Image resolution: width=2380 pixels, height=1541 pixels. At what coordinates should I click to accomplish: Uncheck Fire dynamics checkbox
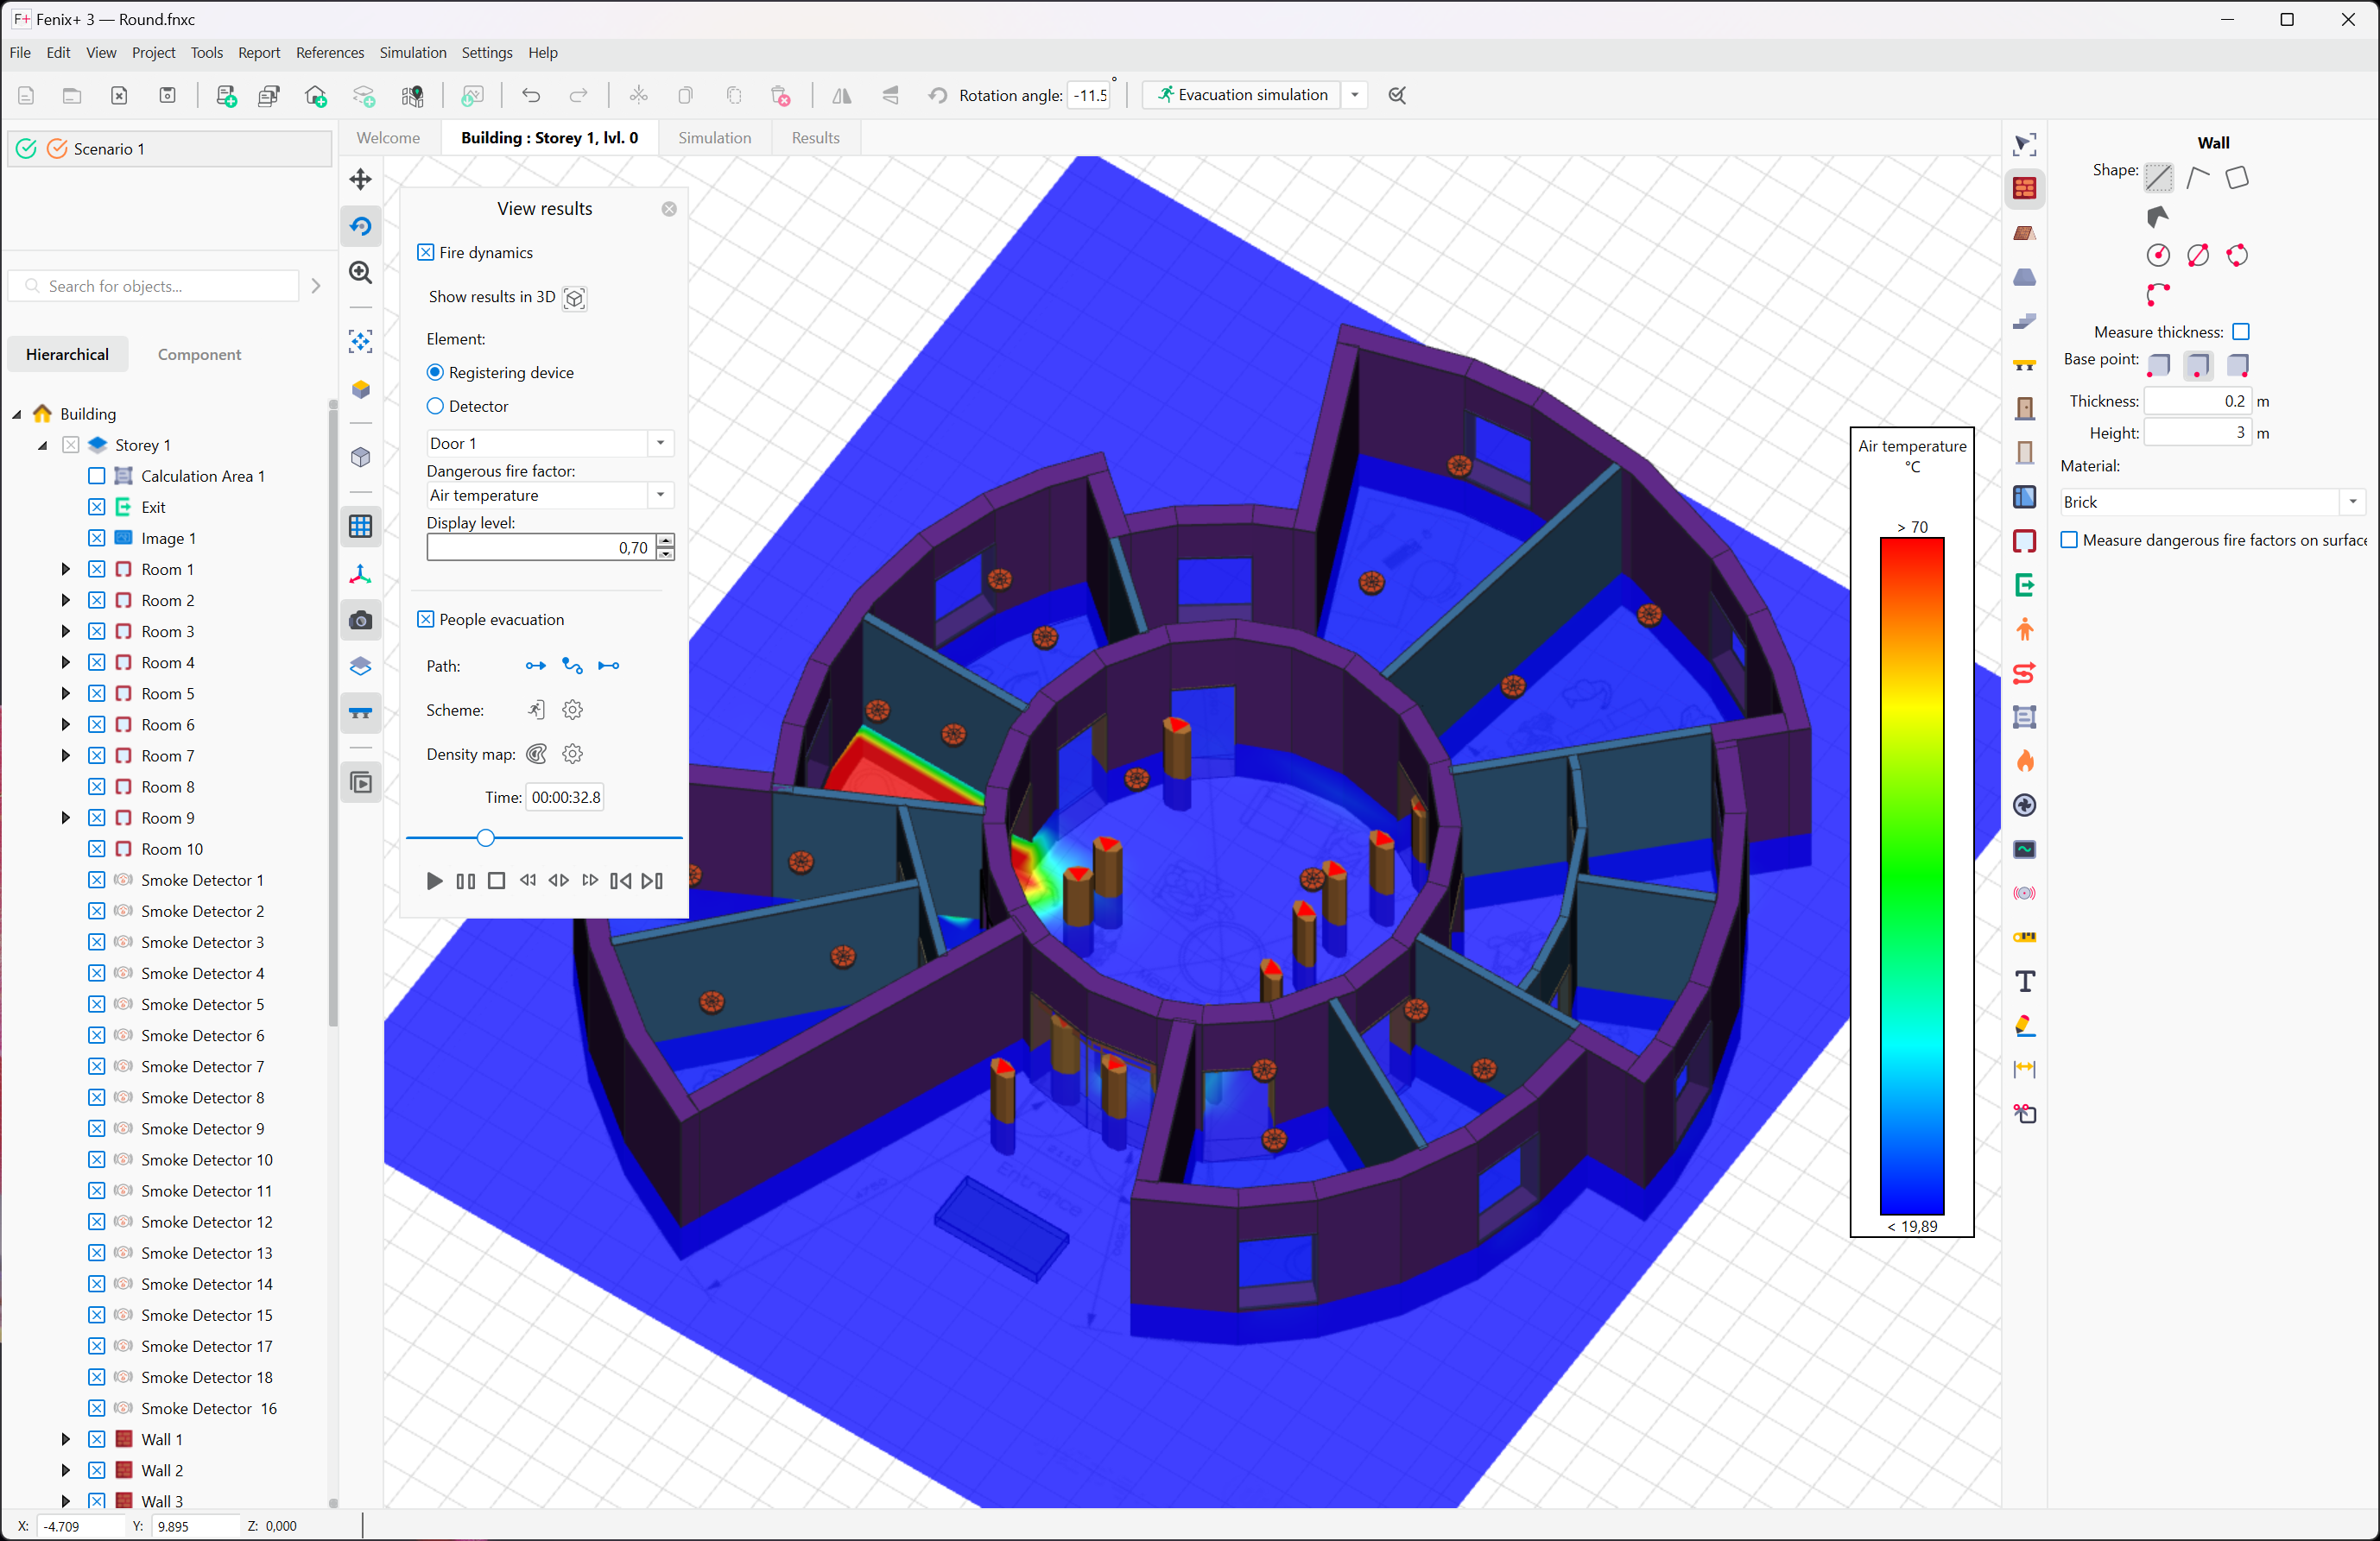click(426, 252)
